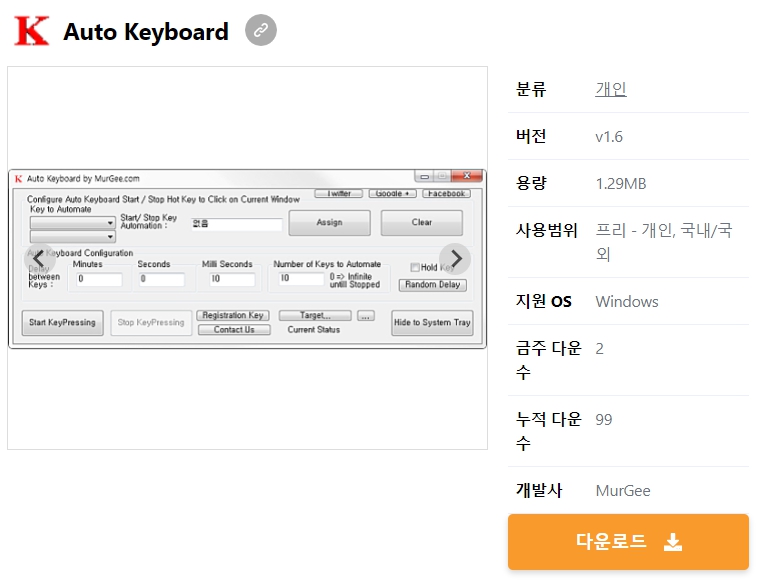Click the file size text 1.29MB
Viewport: 757px width, 583px height.
pos(621,183)
